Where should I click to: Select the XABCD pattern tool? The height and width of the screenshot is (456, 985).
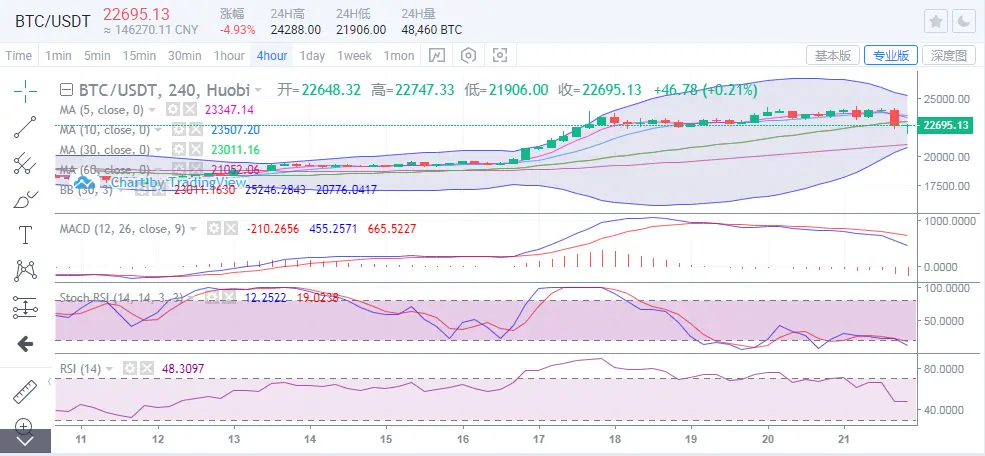[x=25, y=271]
